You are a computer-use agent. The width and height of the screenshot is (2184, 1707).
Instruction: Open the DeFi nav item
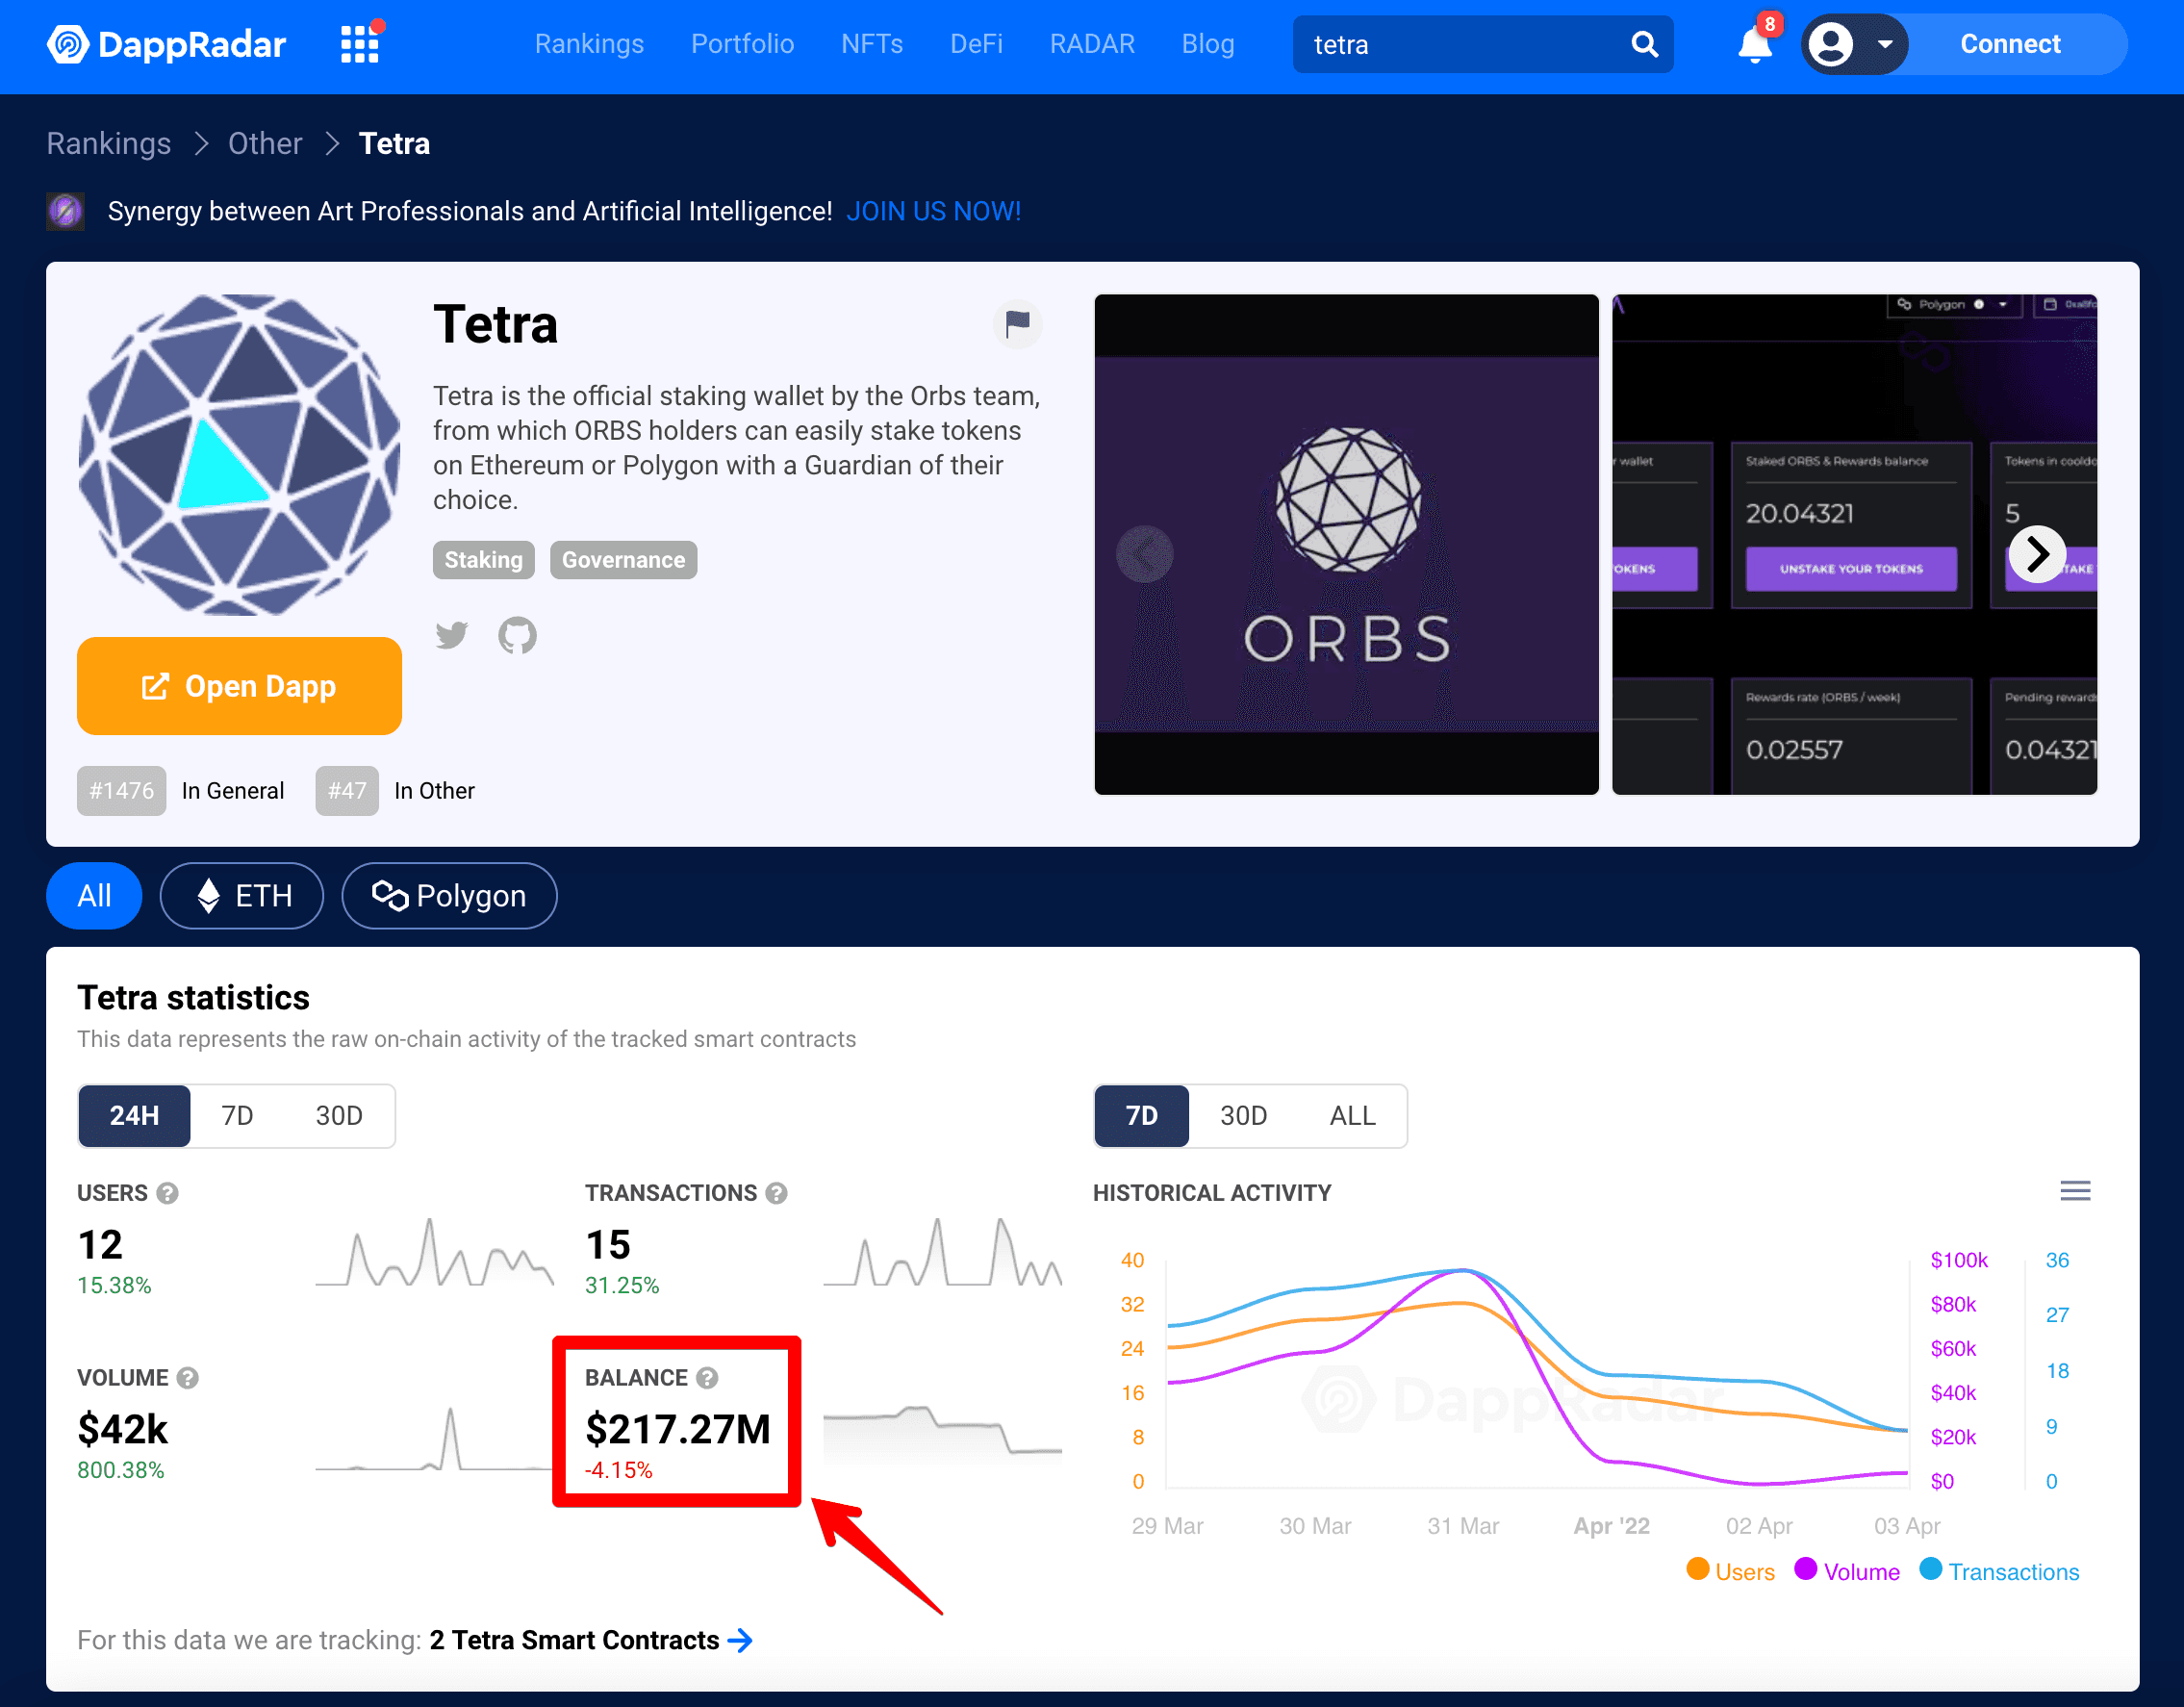976,44
